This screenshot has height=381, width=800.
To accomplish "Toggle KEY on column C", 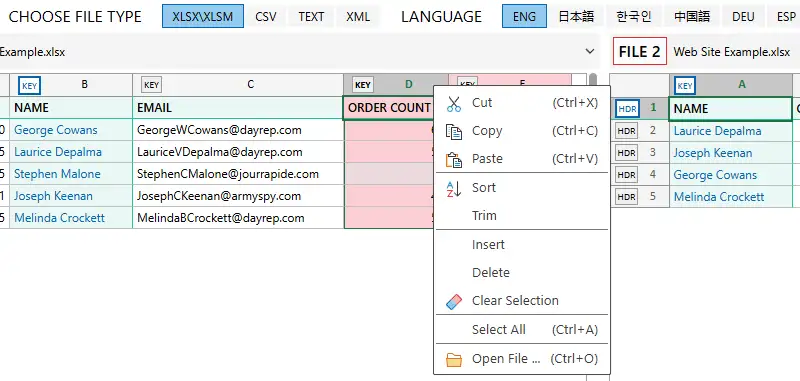I will (152, 85).
